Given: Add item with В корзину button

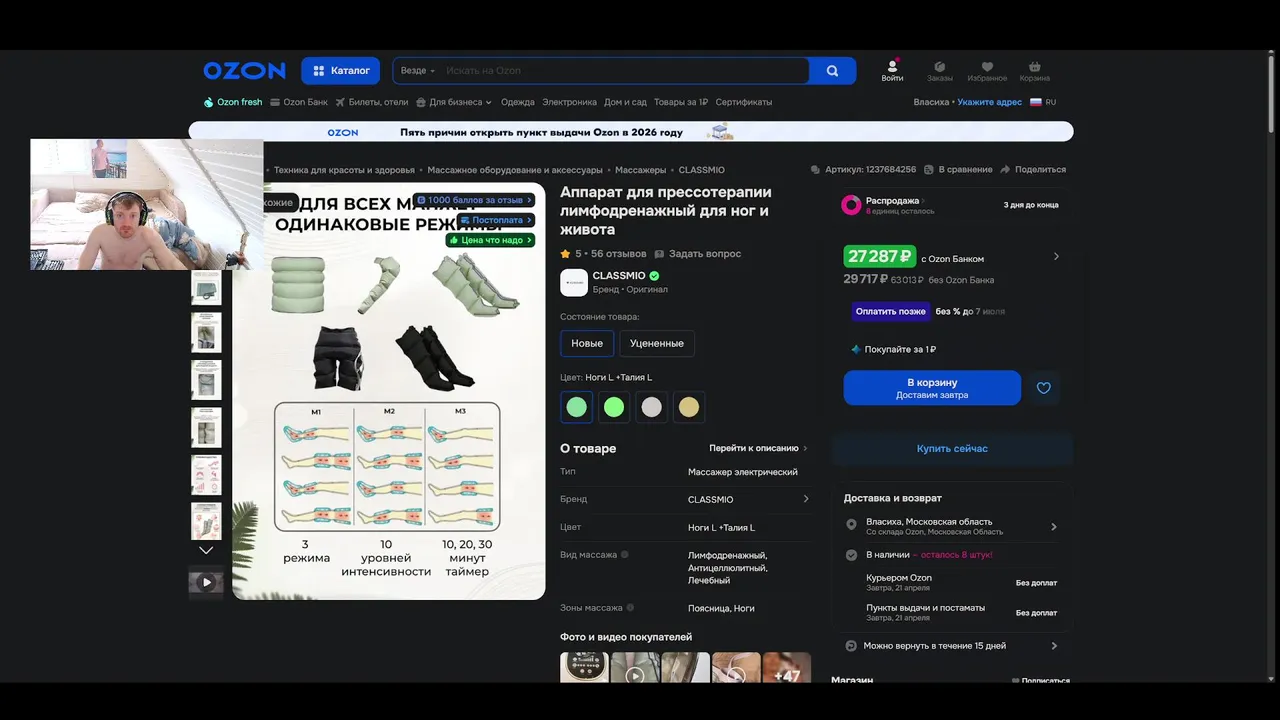Looking at the screenshot, I should pos(932,388).
